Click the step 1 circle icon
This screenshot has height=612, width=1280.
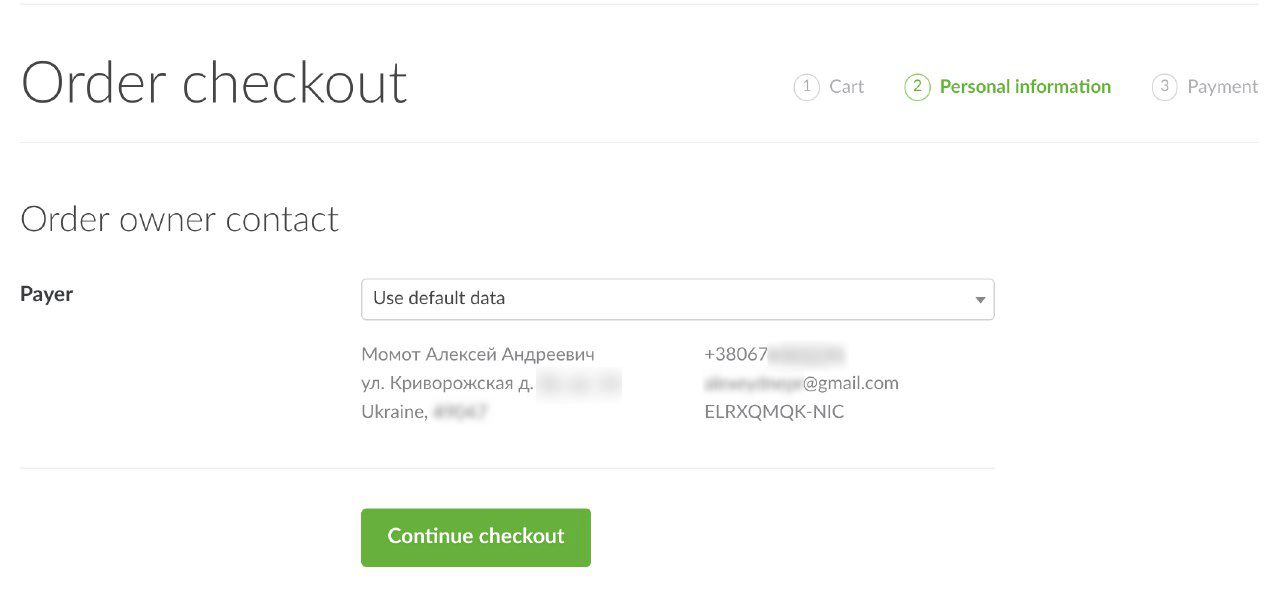[806, 87]
